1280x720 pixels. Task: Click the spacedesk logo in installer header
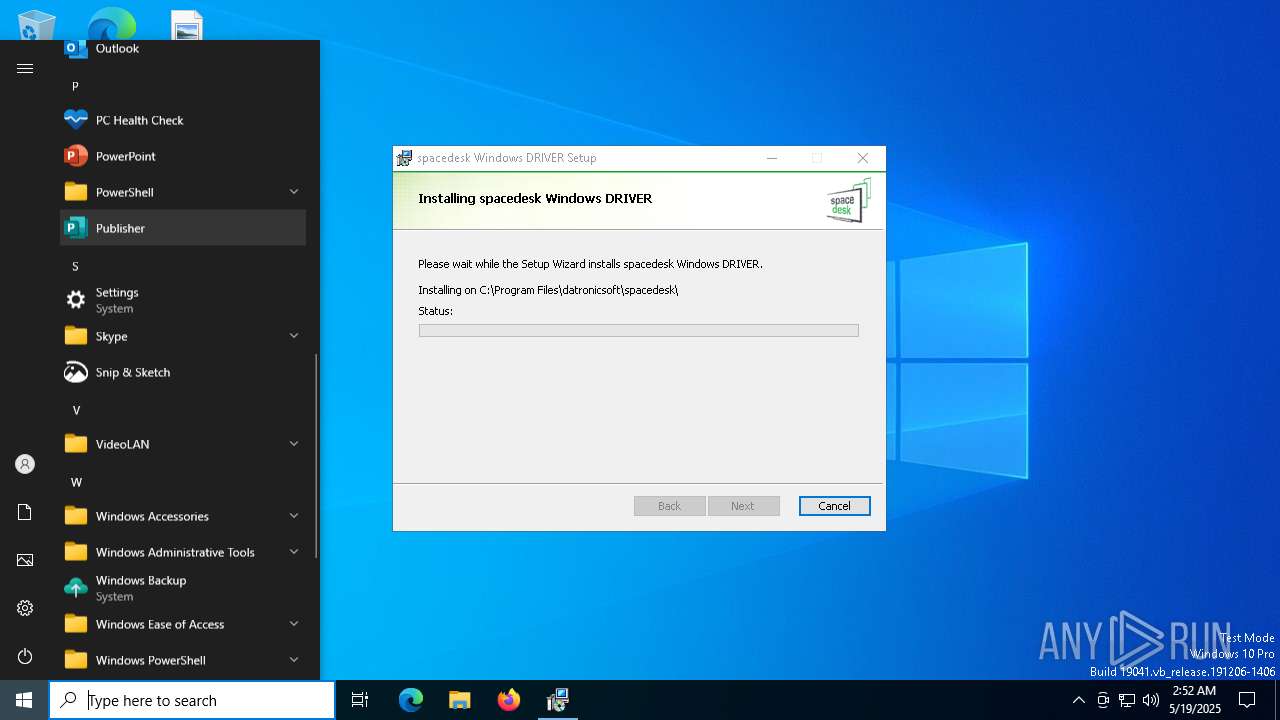tap(848, 201)
